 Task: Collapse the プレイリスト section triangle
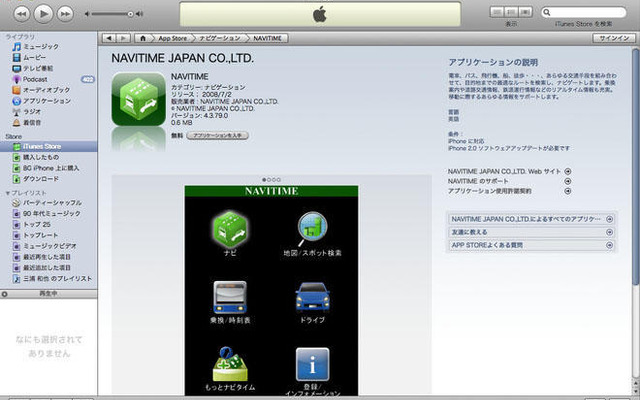click(7, 193)
